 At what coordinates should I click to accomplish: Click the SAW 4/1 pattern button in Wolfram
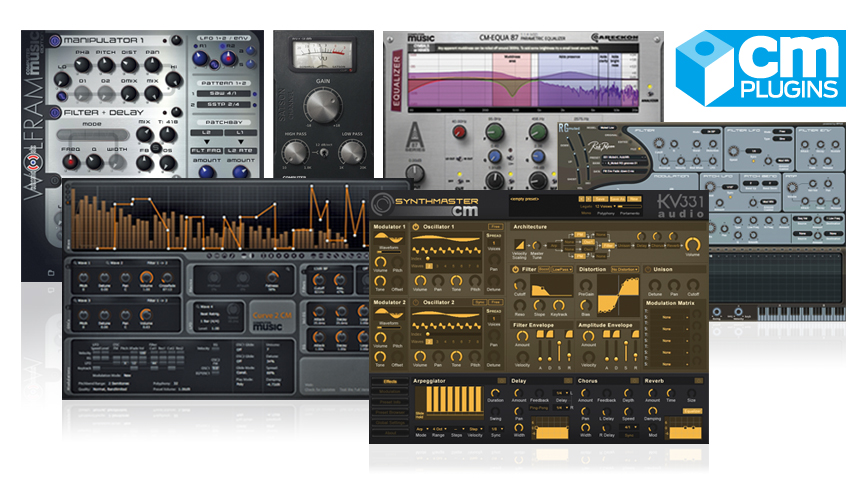(223, 93)
